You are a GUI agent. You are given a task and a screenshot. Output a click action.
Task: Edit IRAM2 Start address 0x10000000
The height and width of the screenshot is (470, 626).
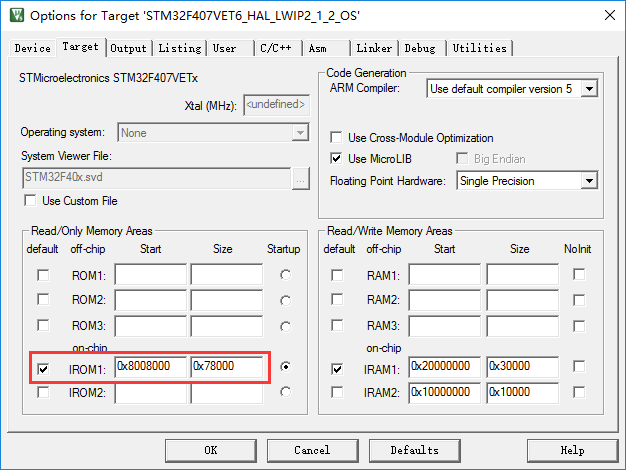click(445, 393)
